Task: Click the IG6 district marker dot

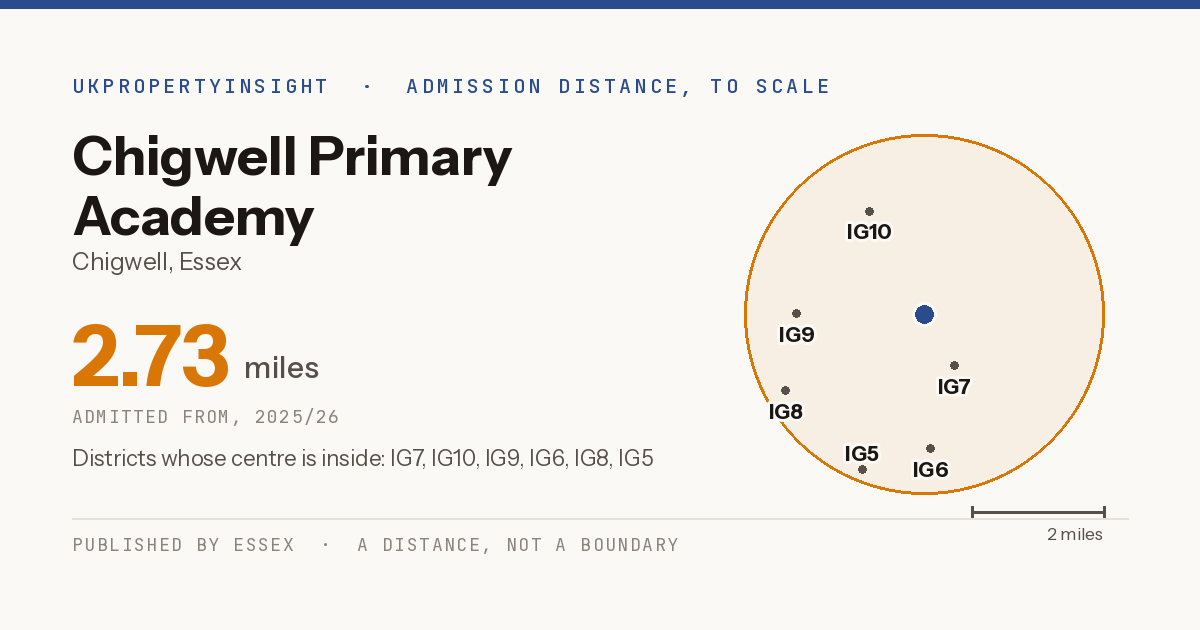Action: [930, 448]
